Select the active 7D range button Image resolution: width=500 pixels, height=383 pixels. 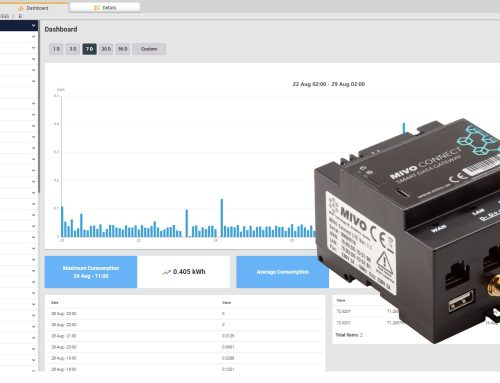(89, 49)
